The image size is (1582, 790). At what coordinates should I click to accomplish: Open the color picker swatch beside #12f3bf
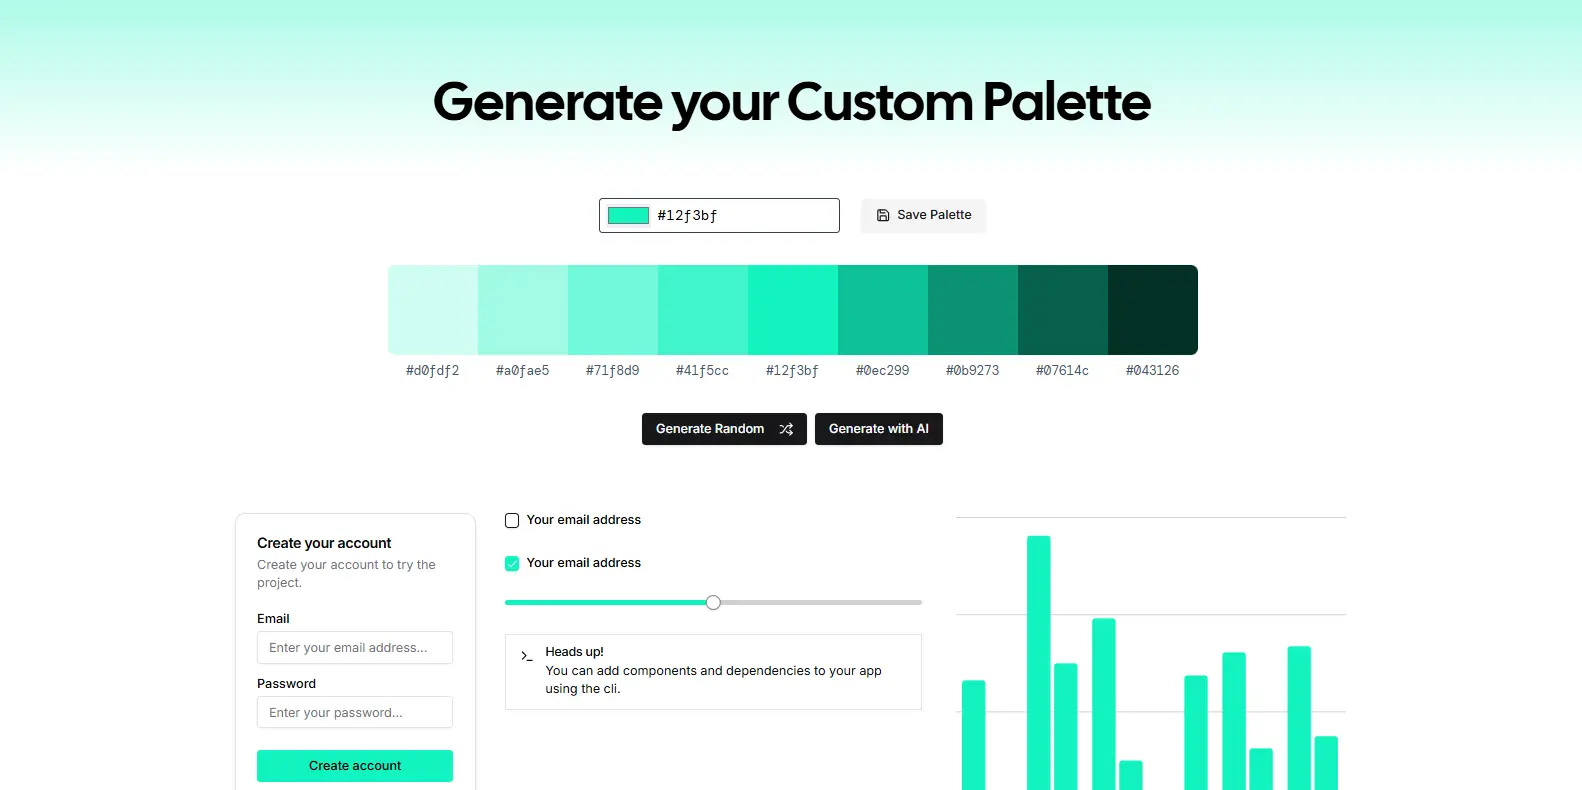tap(628, 215)
